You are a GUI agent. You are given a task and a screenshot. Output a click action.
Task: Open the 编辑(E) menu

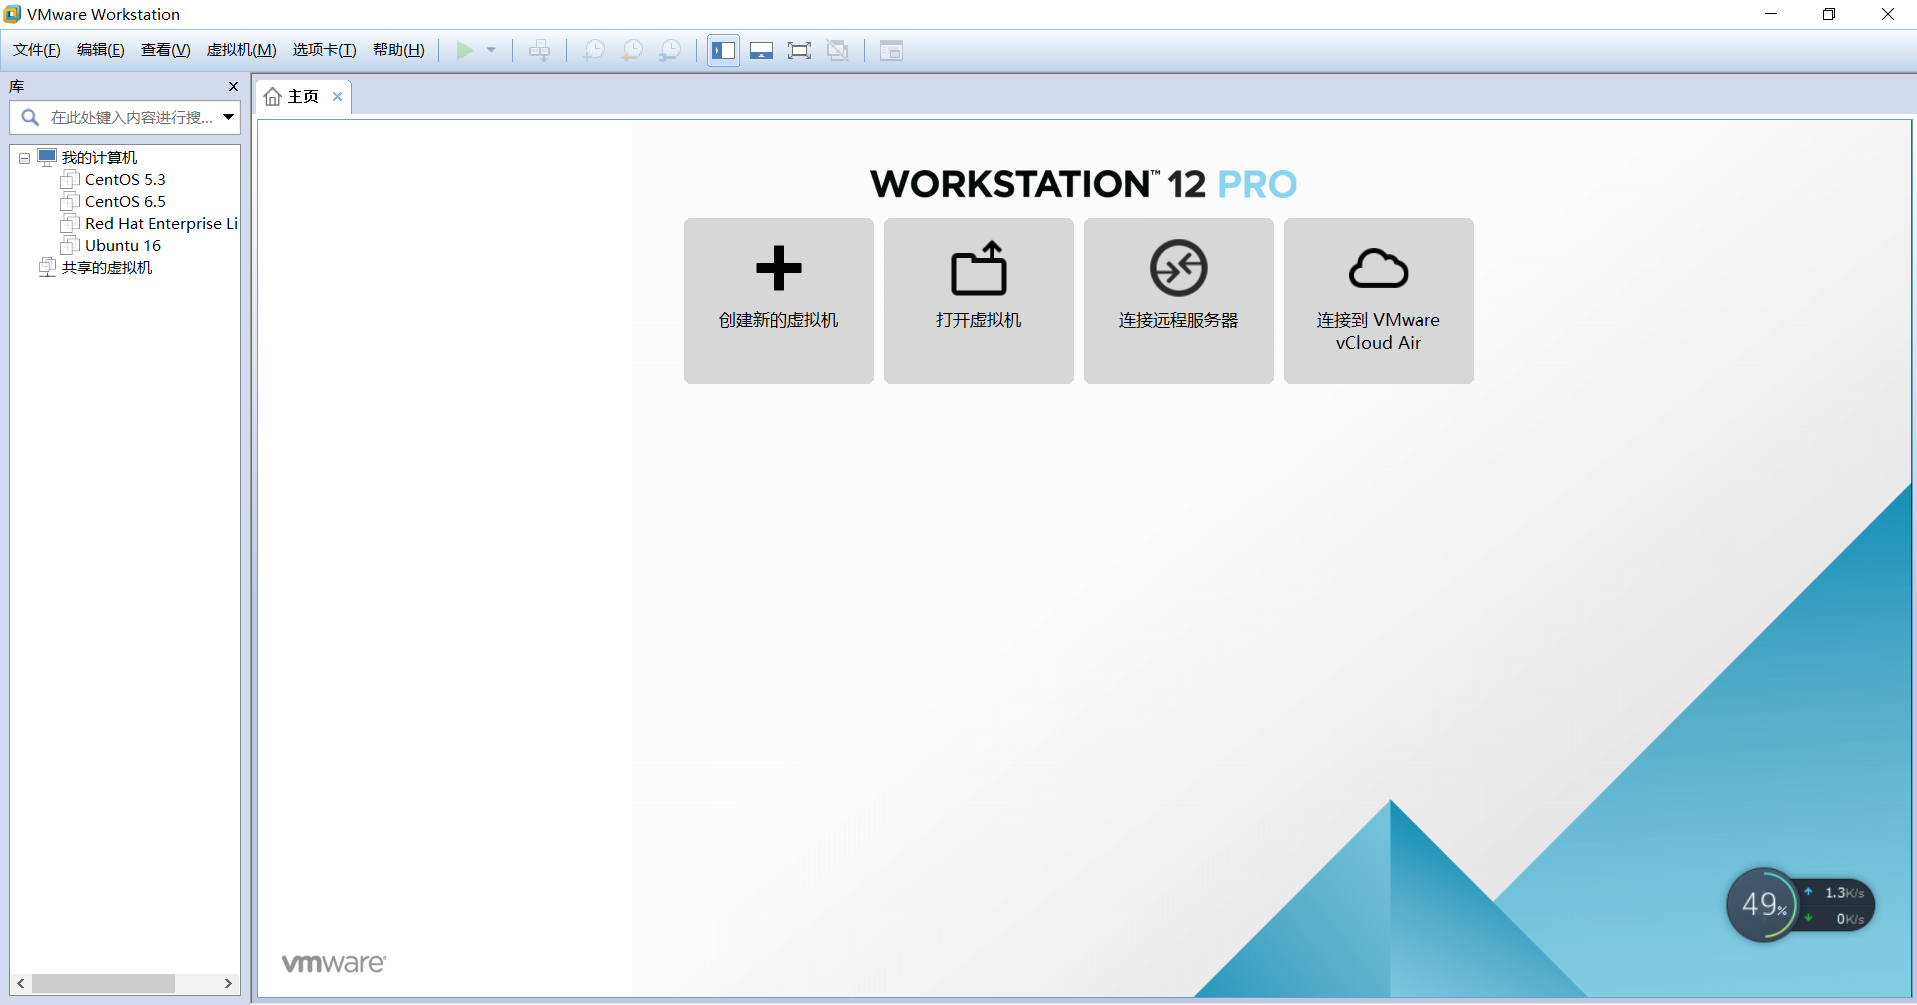[101, 50]
